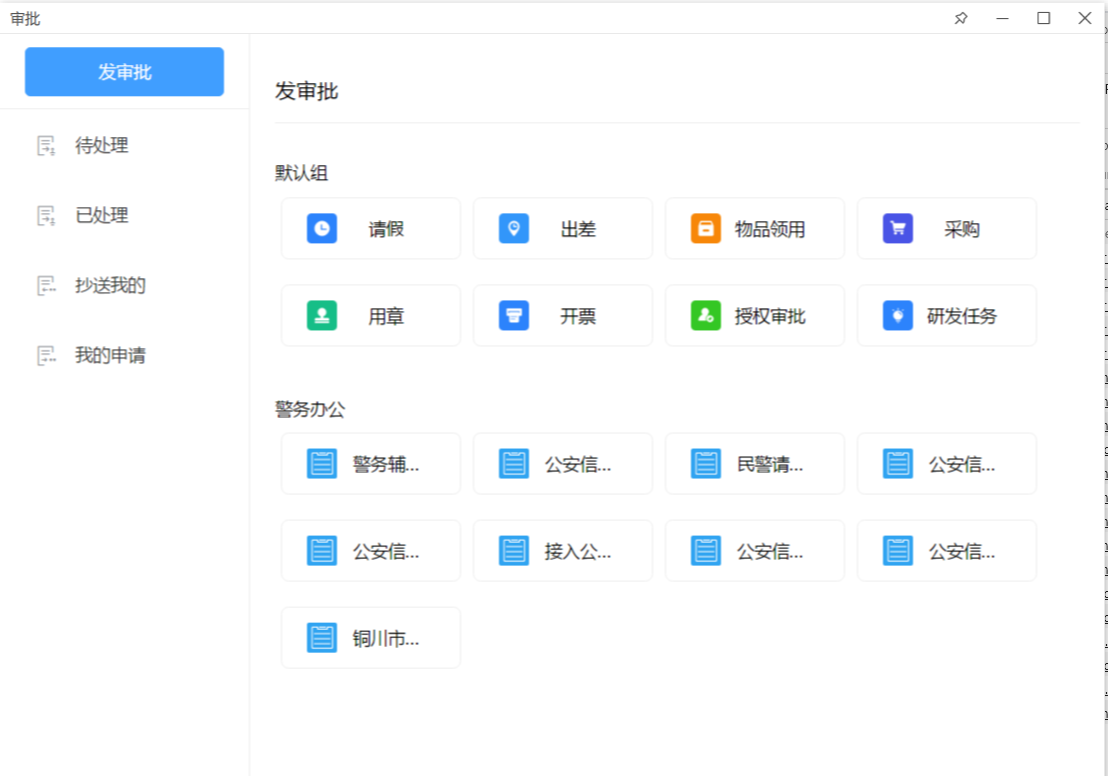Open the 公安信... form right of 警务辅...
This screenshot has height=776, width=1108.
click(x=563, y=464)
